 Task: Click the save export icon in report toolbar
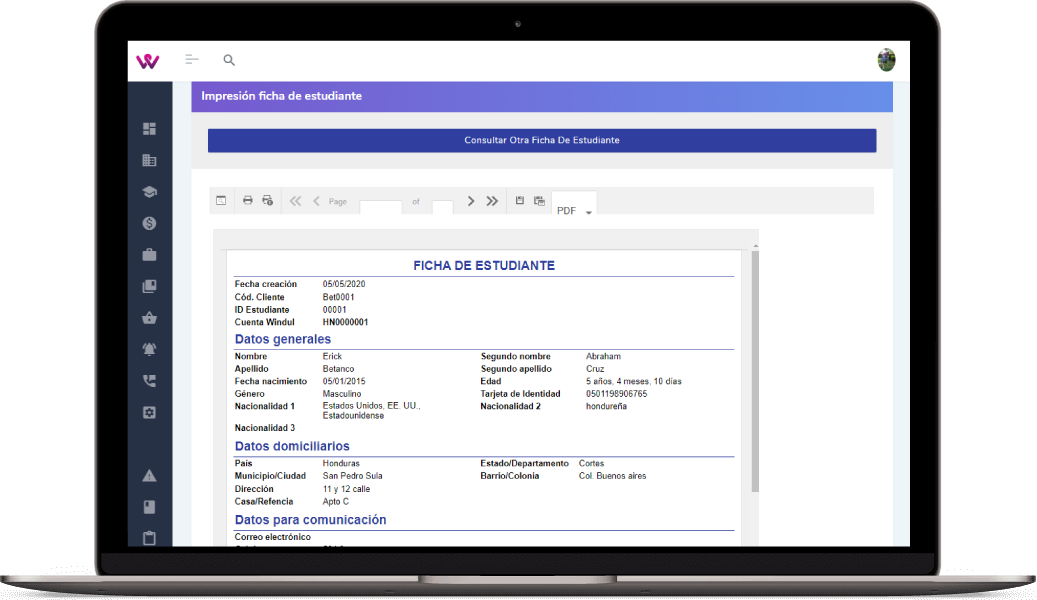tap(520, 201)
